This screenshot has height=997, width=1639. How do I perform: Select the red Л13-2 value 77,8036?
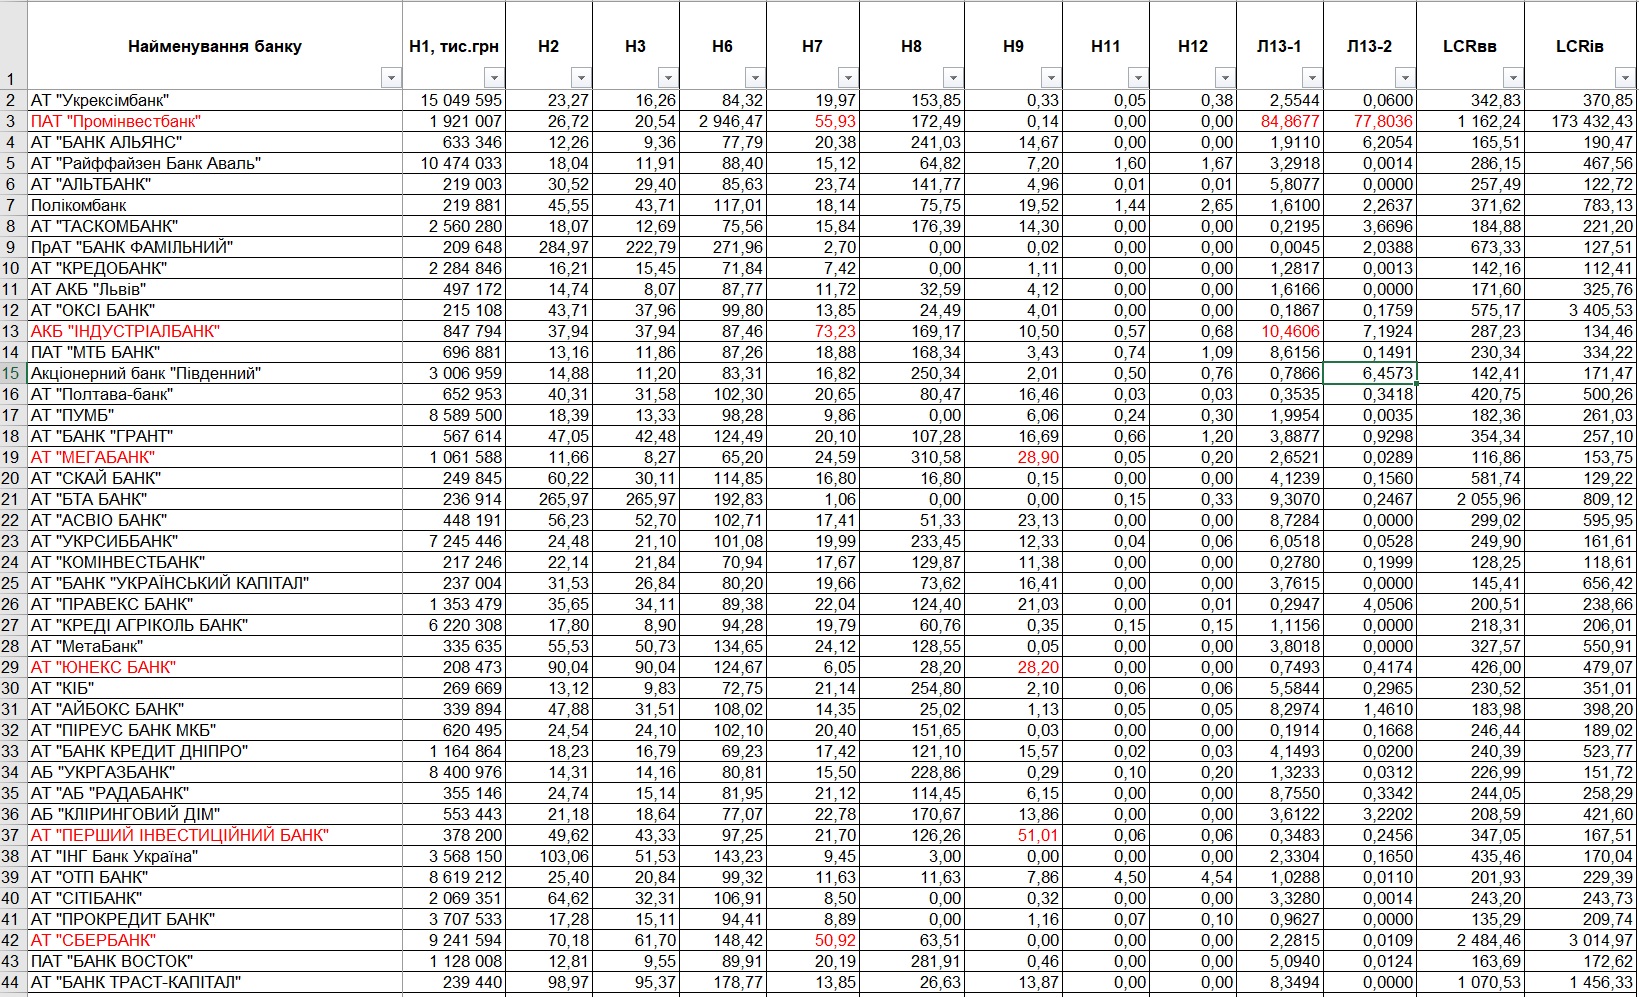click(1370, 121)
